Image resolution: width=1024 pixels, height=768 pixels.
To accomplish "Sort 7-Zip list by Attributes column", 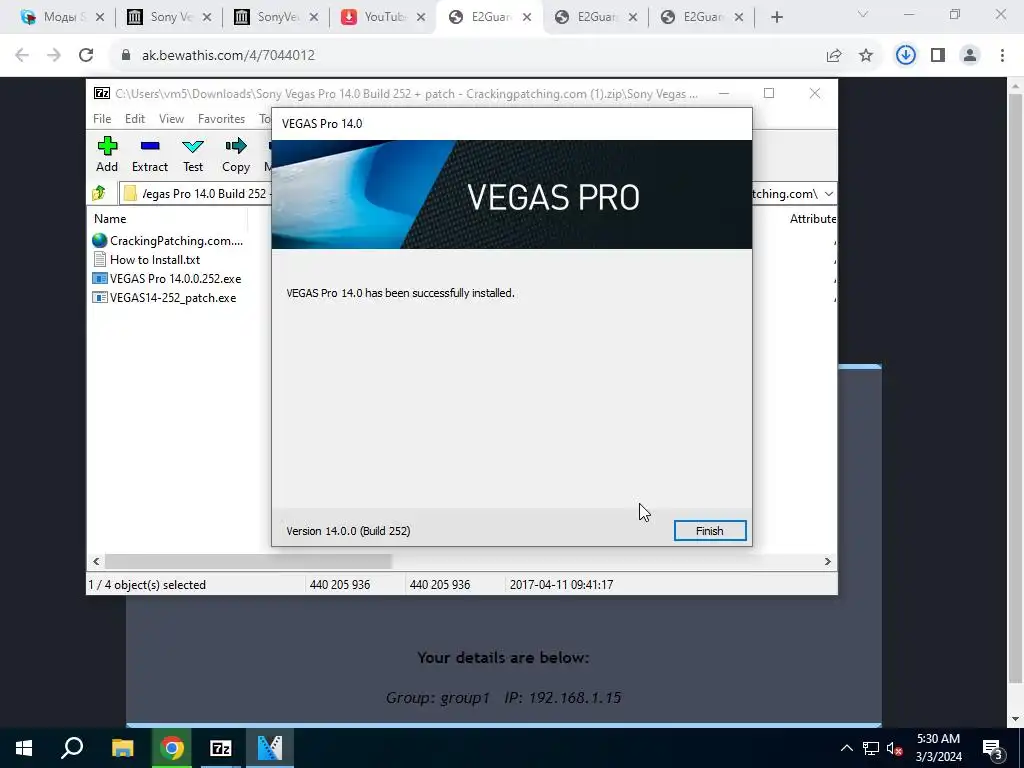I will [x=812, y=219].
